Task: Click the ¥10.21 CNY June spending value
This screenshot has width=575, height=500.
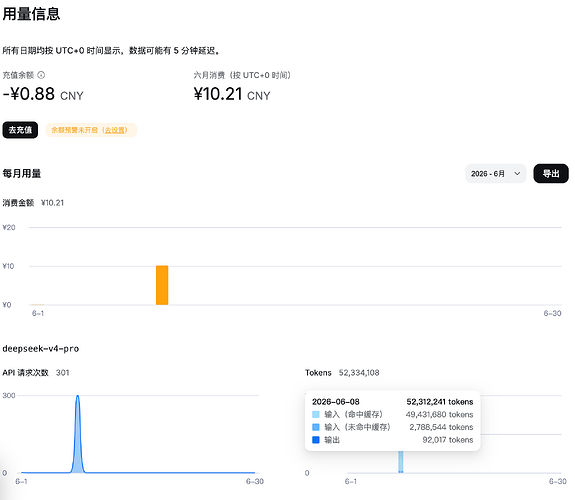Action: [x=232, y=94]
